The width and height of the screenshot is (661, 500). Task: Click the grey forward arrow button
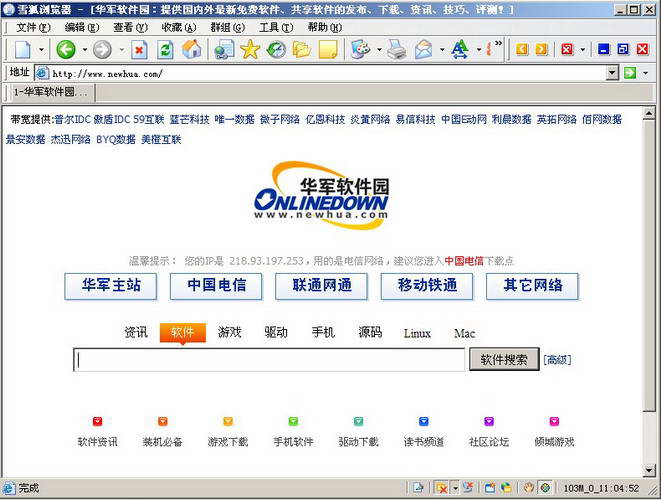pyautogui.click(x=102, y=50)
